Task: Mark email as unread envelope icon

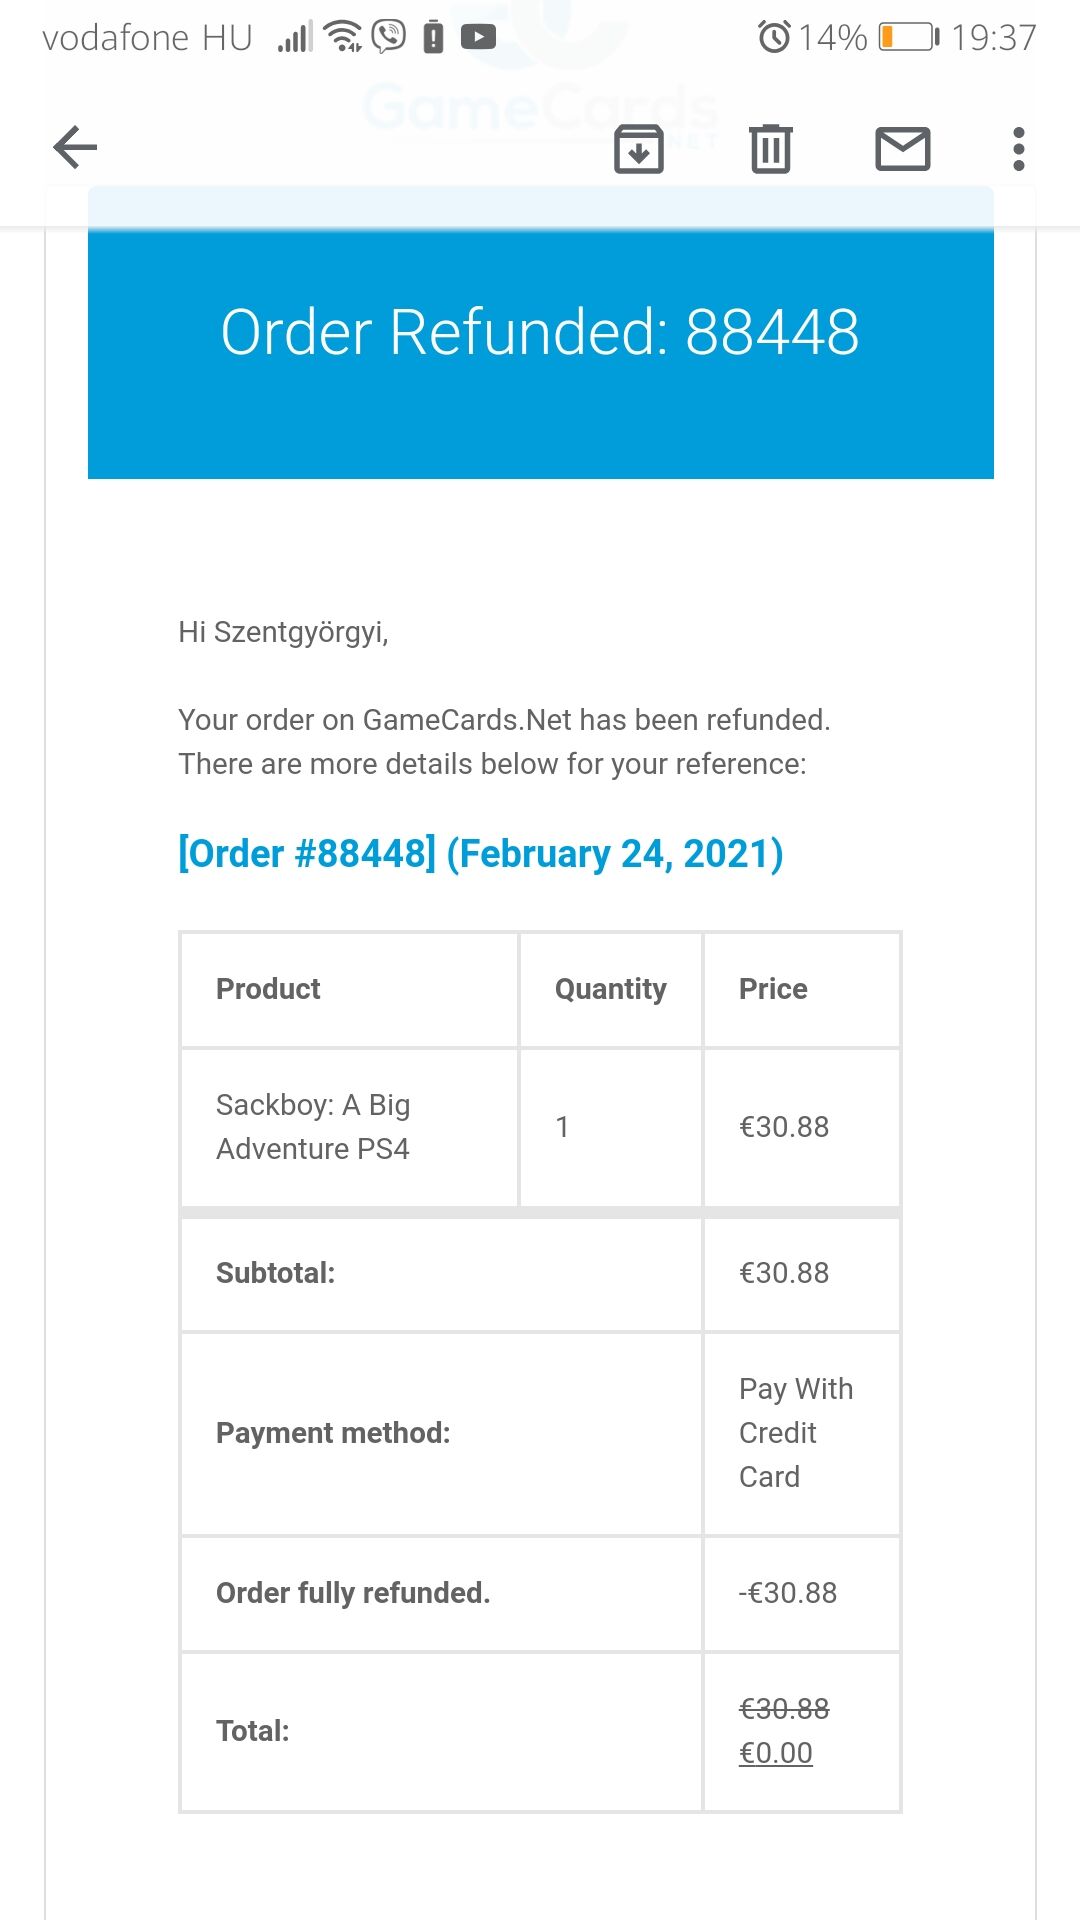Action: pos(903,149)
